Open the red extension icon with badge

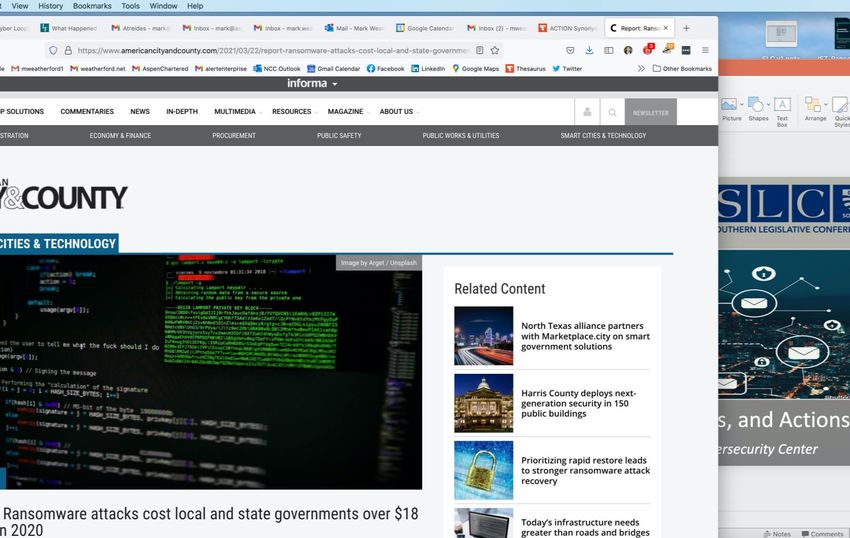648,50
